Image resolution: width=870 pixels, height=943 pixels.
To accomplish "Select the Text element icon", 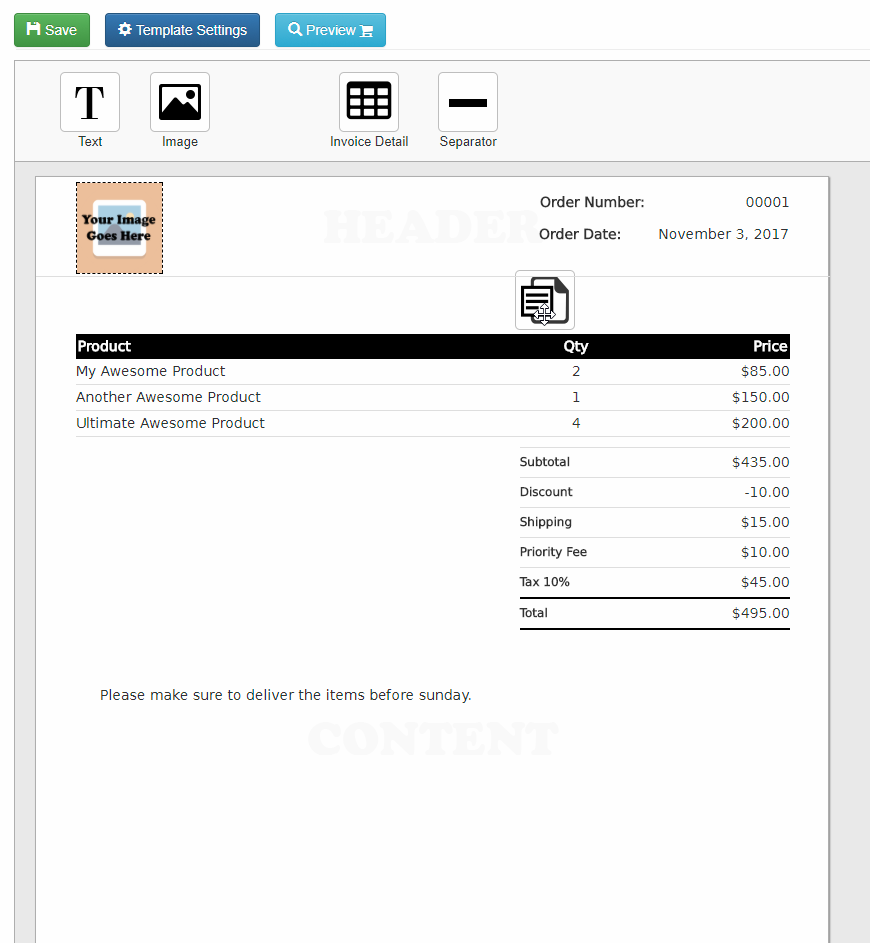I will pos(90,102).
